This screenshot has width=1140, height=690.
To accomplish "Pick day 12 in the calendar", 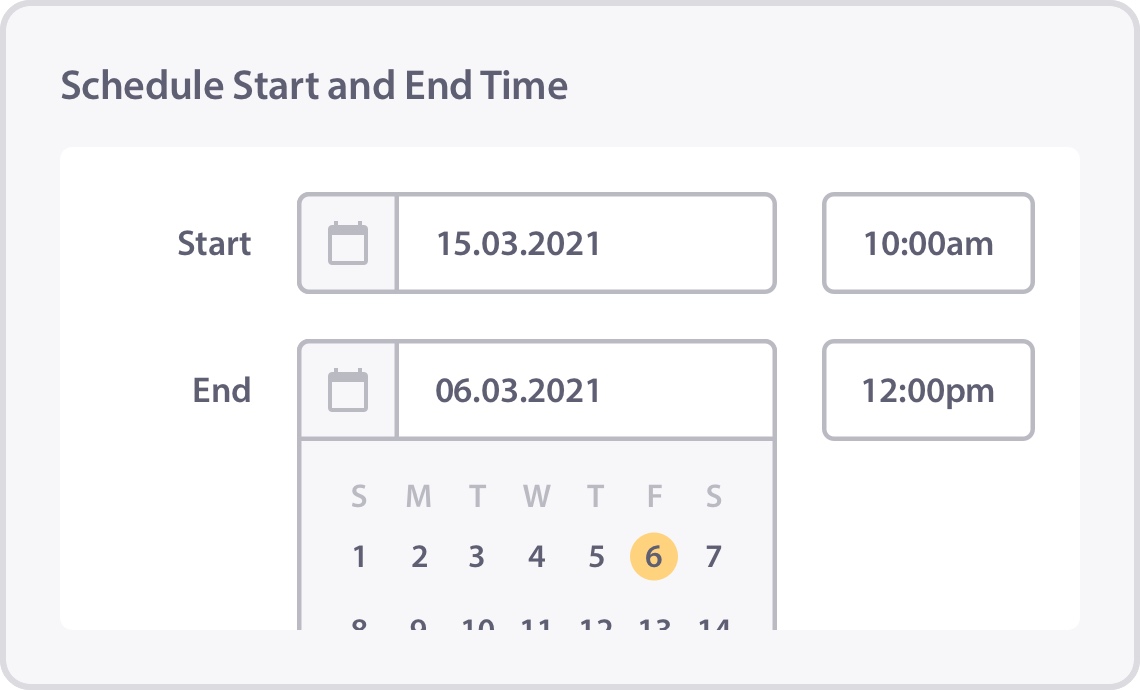I will point(596,624).
